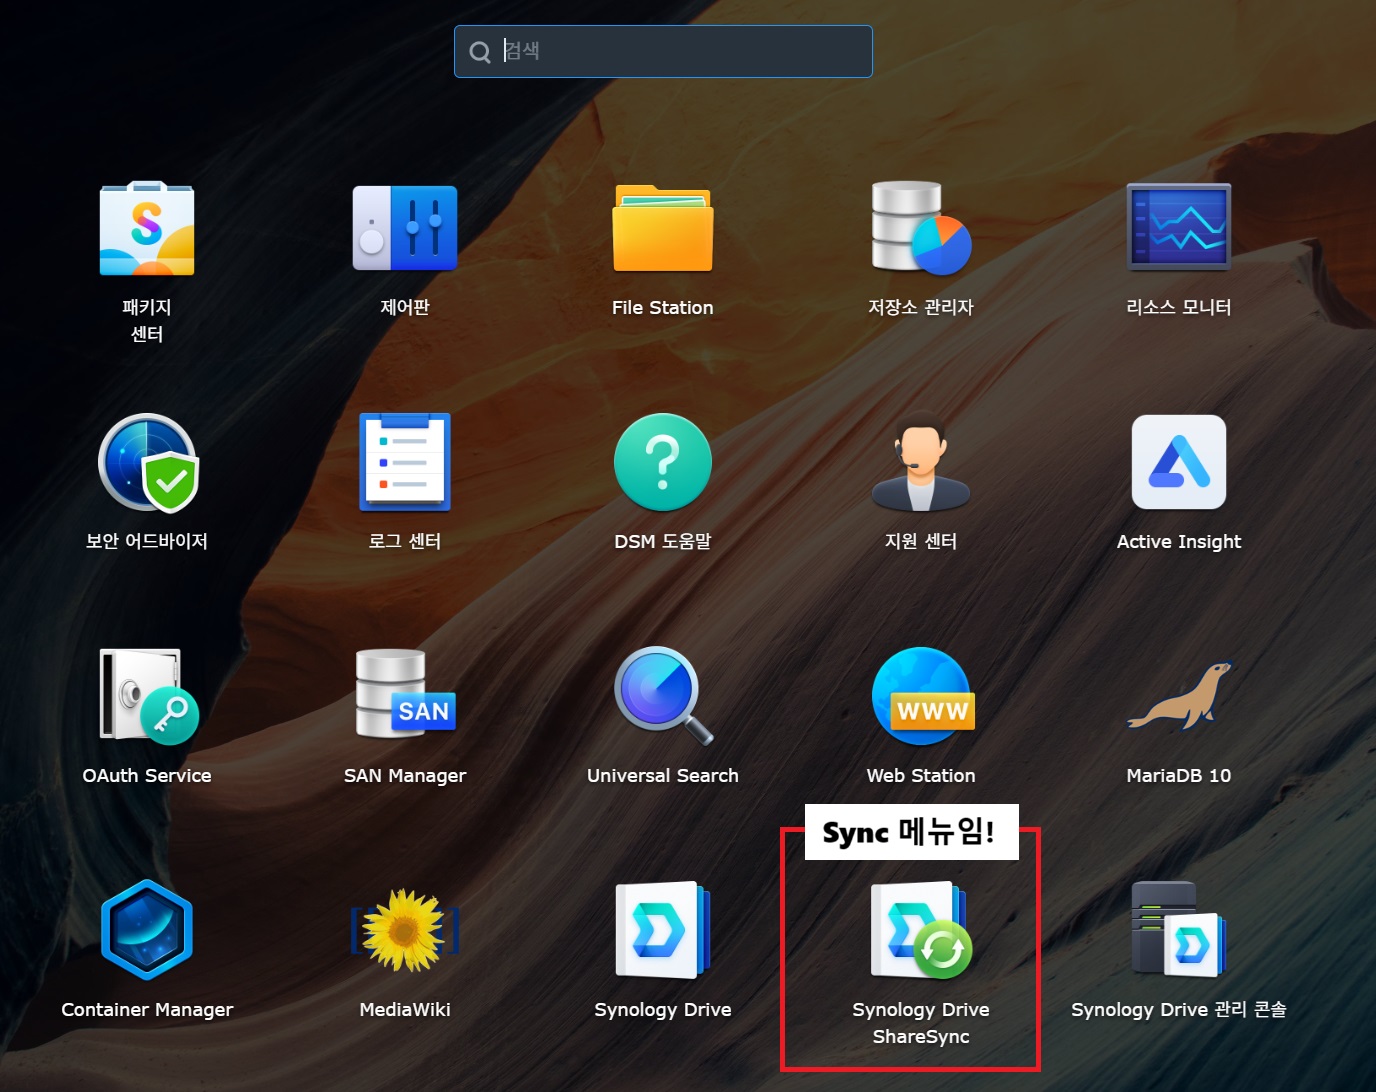Open Security Advisor (보안 어드바이저) icon
This screenshot has height=1092, width=1376.
pos(147,463)
